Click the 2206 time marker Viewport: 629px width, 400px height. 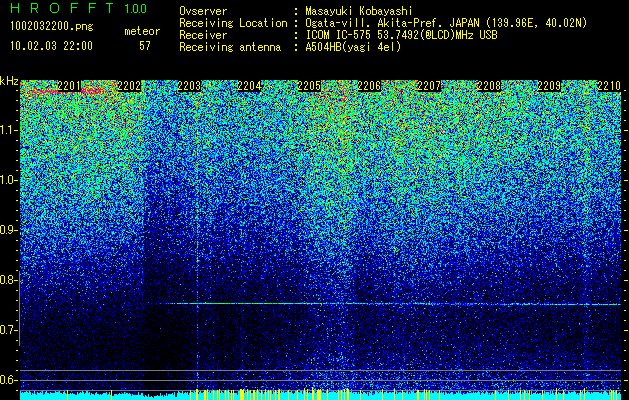[369, 86]
